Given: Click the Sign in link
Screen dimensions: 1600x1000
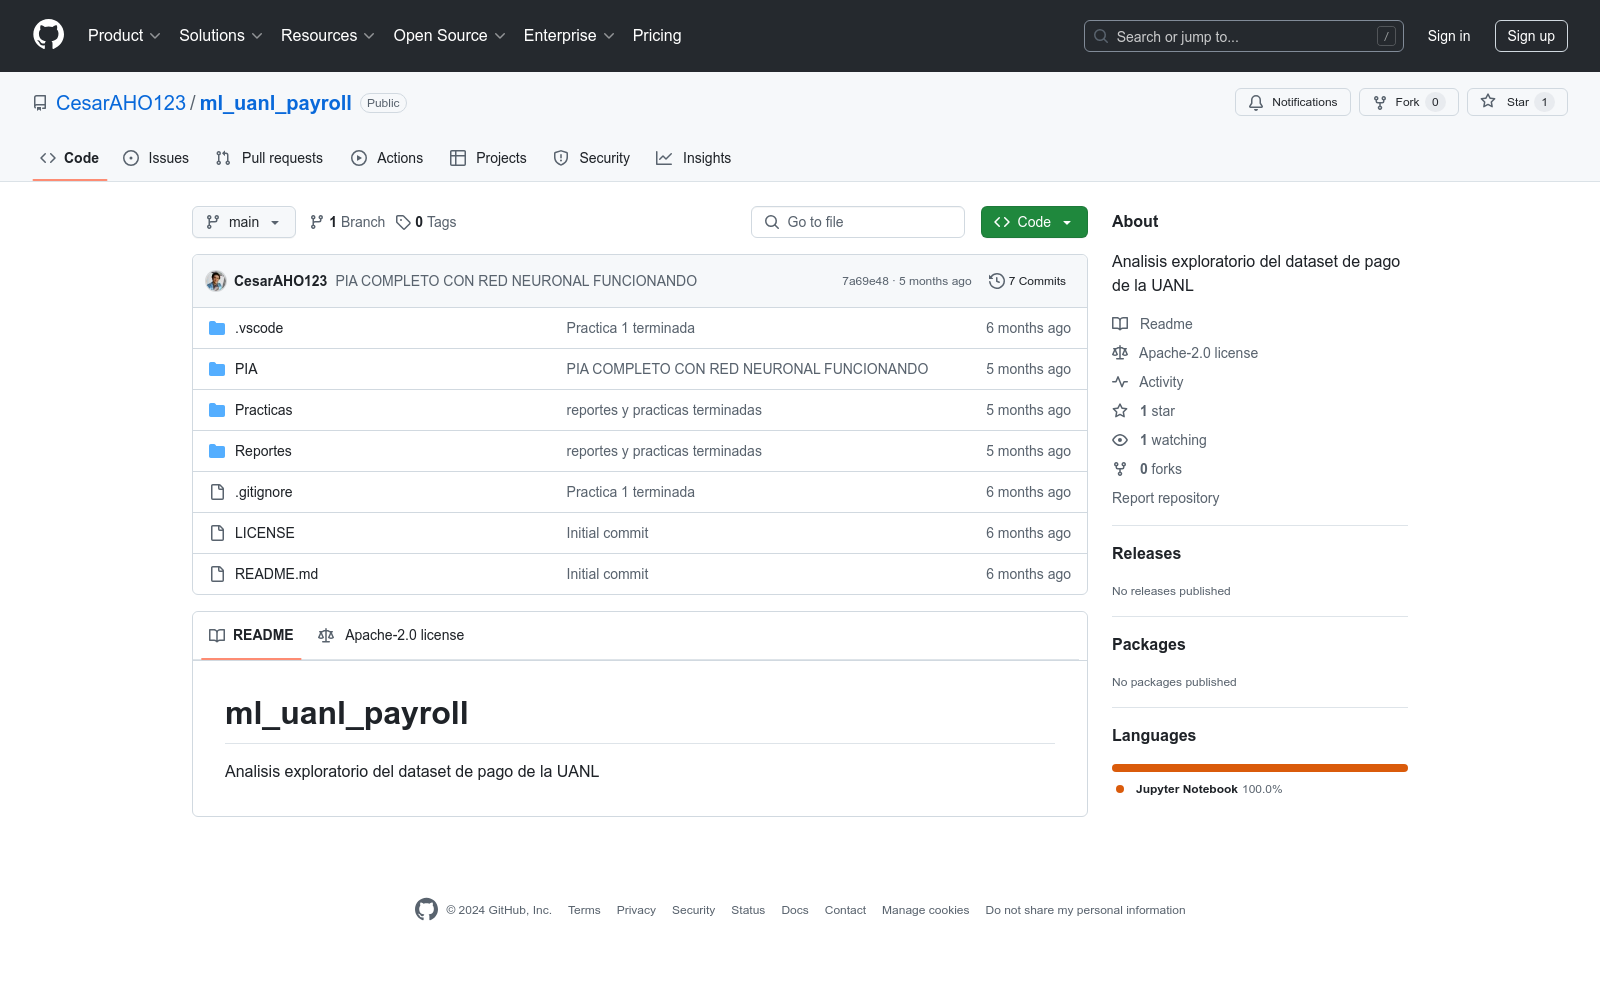Looking at the screenshot, I should tap(1449, 36).
